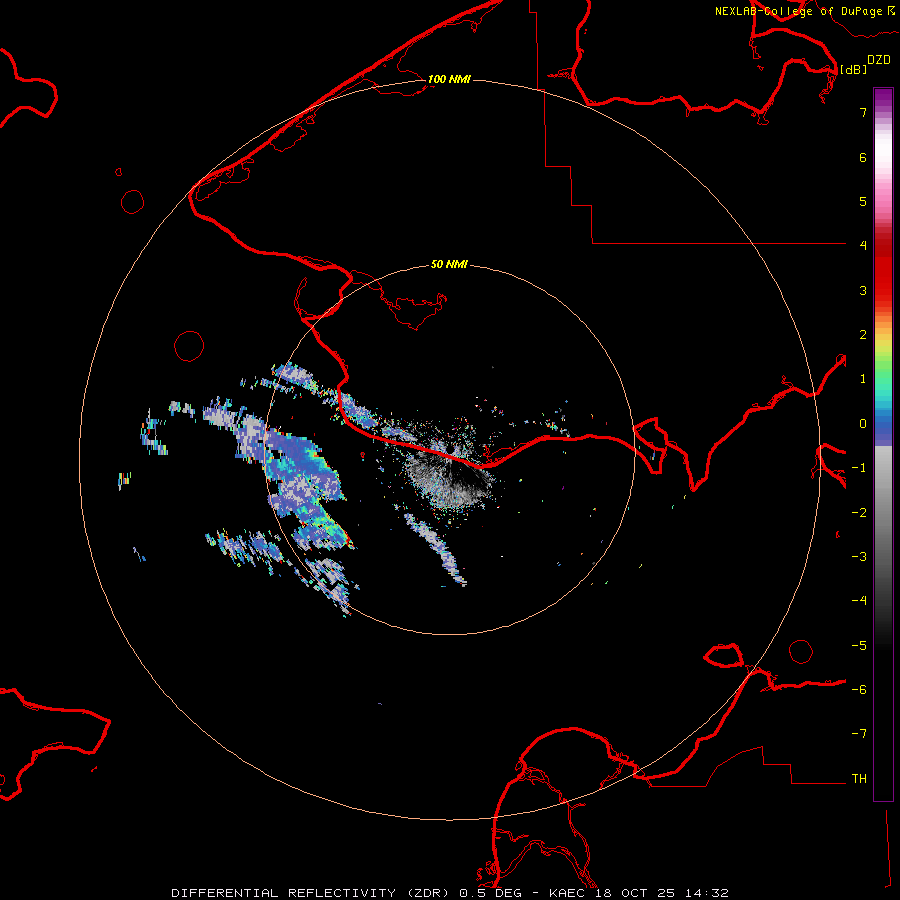The width and height of the screenshot is (900, 900).
Task: Click the DIFFERENTIAL REFLECTIVITY (ZDR) caption text
Action: pyautogui.click(x=312, y=893)
